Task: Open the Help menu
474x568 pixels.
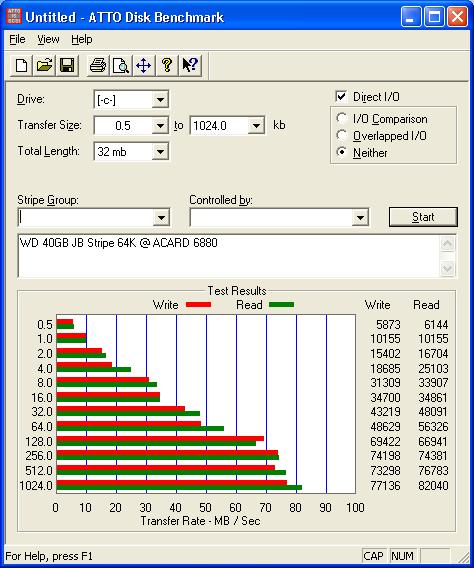Action: [x=81, y=39]
